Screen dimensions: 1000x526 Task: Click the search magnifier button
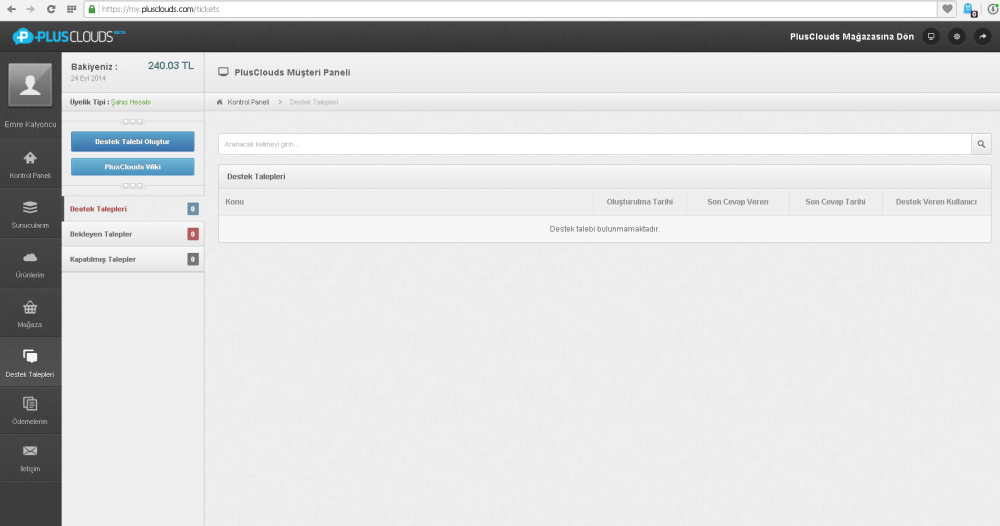click(981, 144)
